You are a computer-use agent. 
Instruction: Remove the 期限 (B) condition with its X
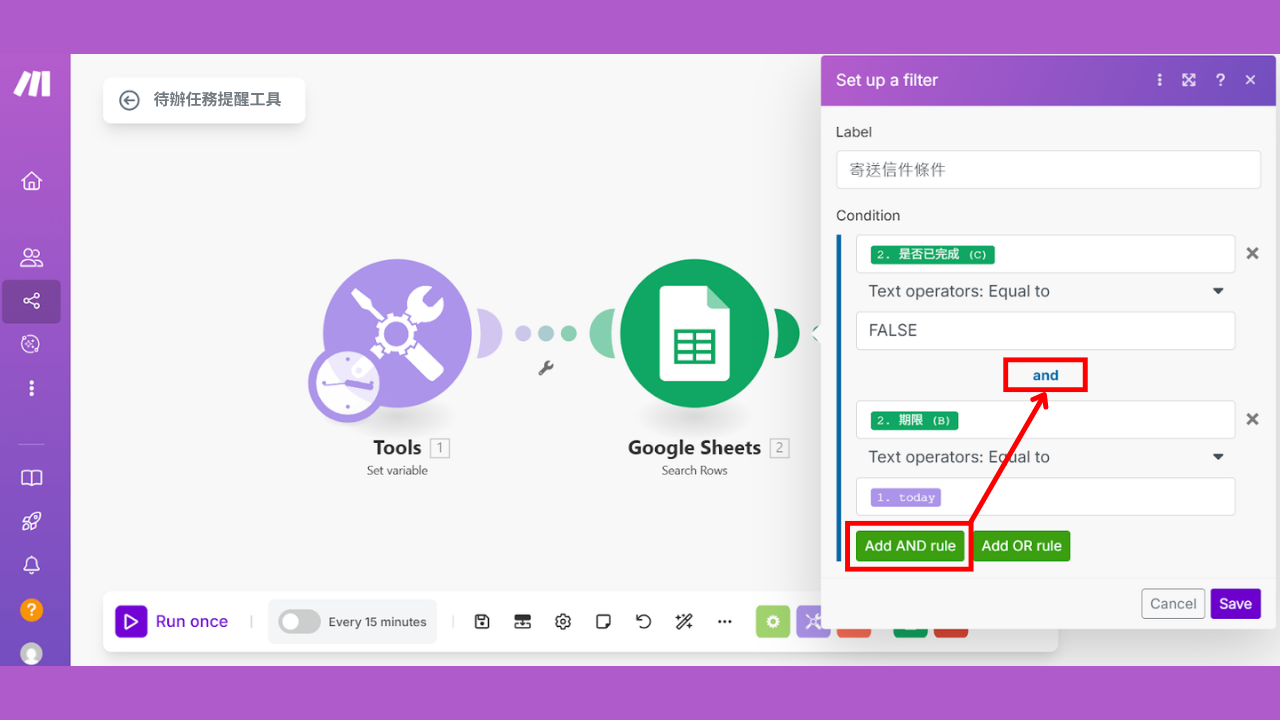[x=1252, y=419]
